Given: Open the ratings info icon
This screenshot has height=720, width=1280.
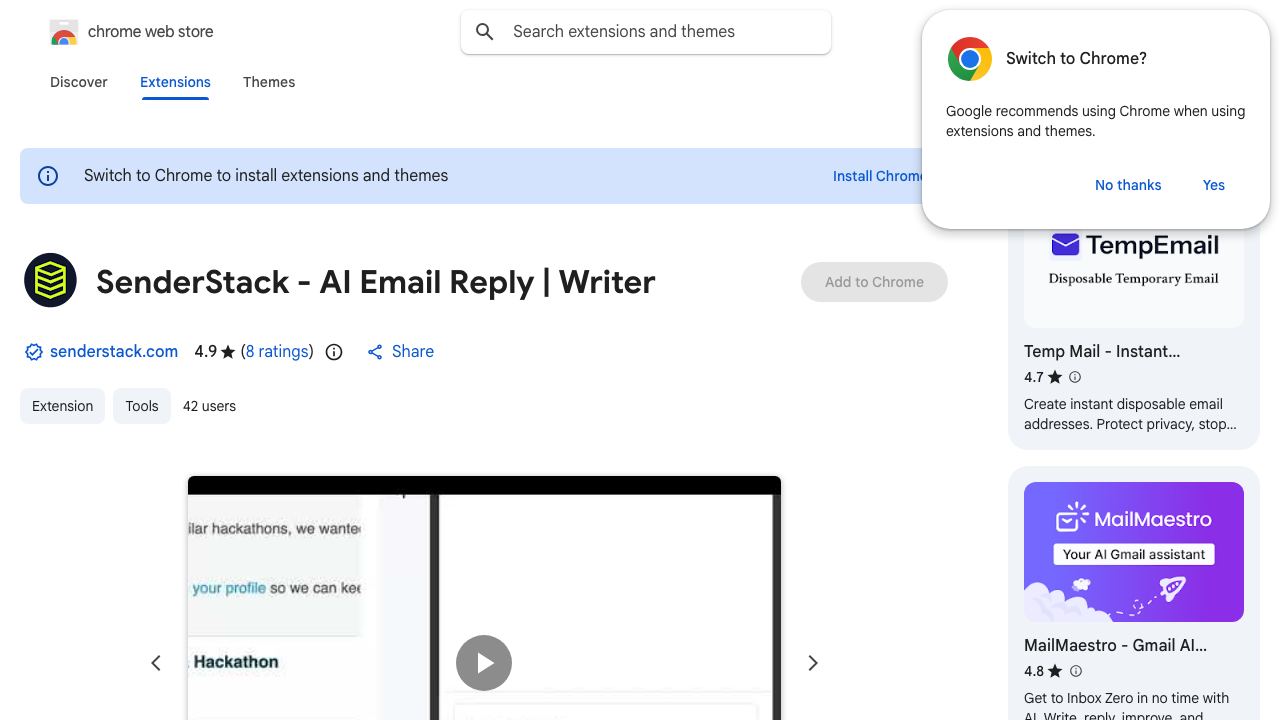Looking at the screenshot, I should [334, 352].
